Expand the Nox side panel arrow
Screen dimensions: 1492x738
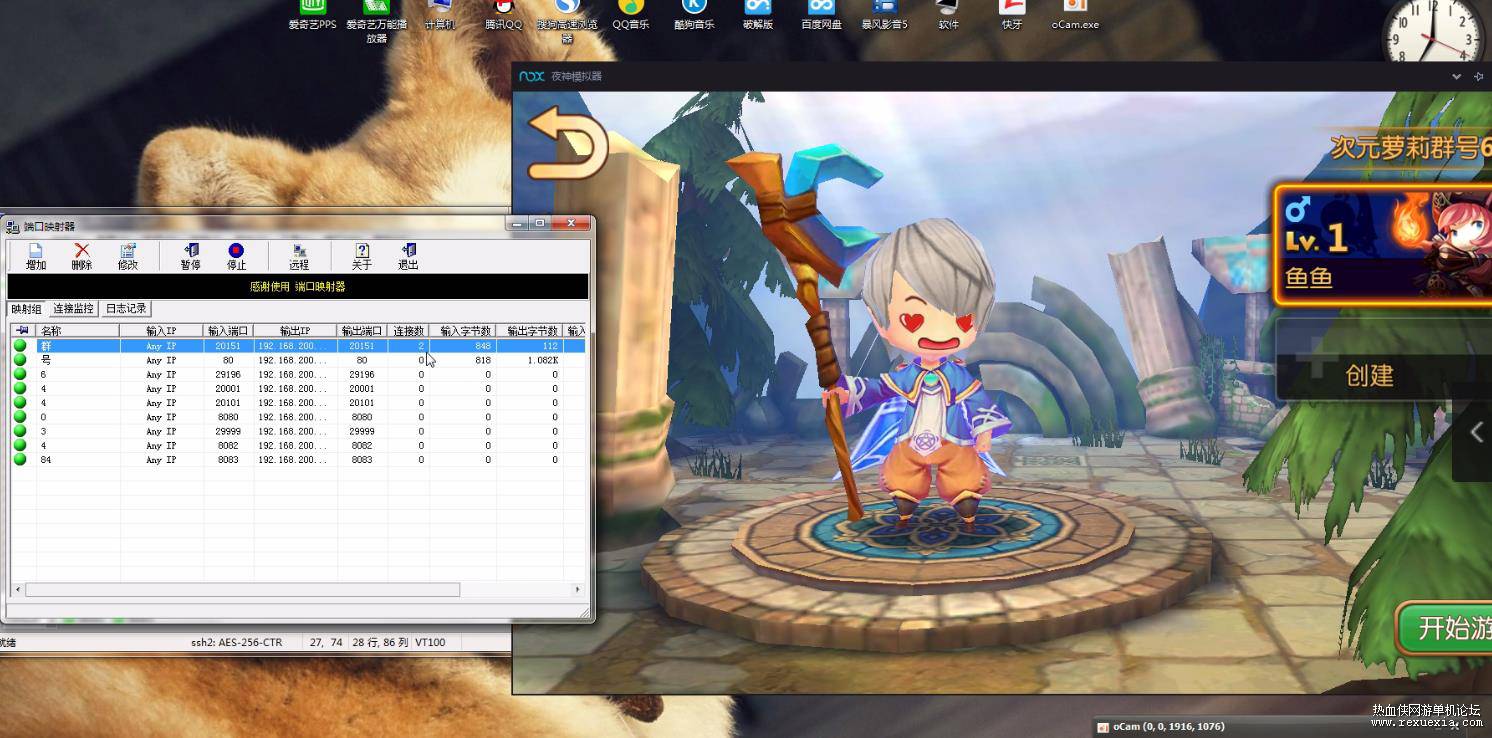point(1476,432)
